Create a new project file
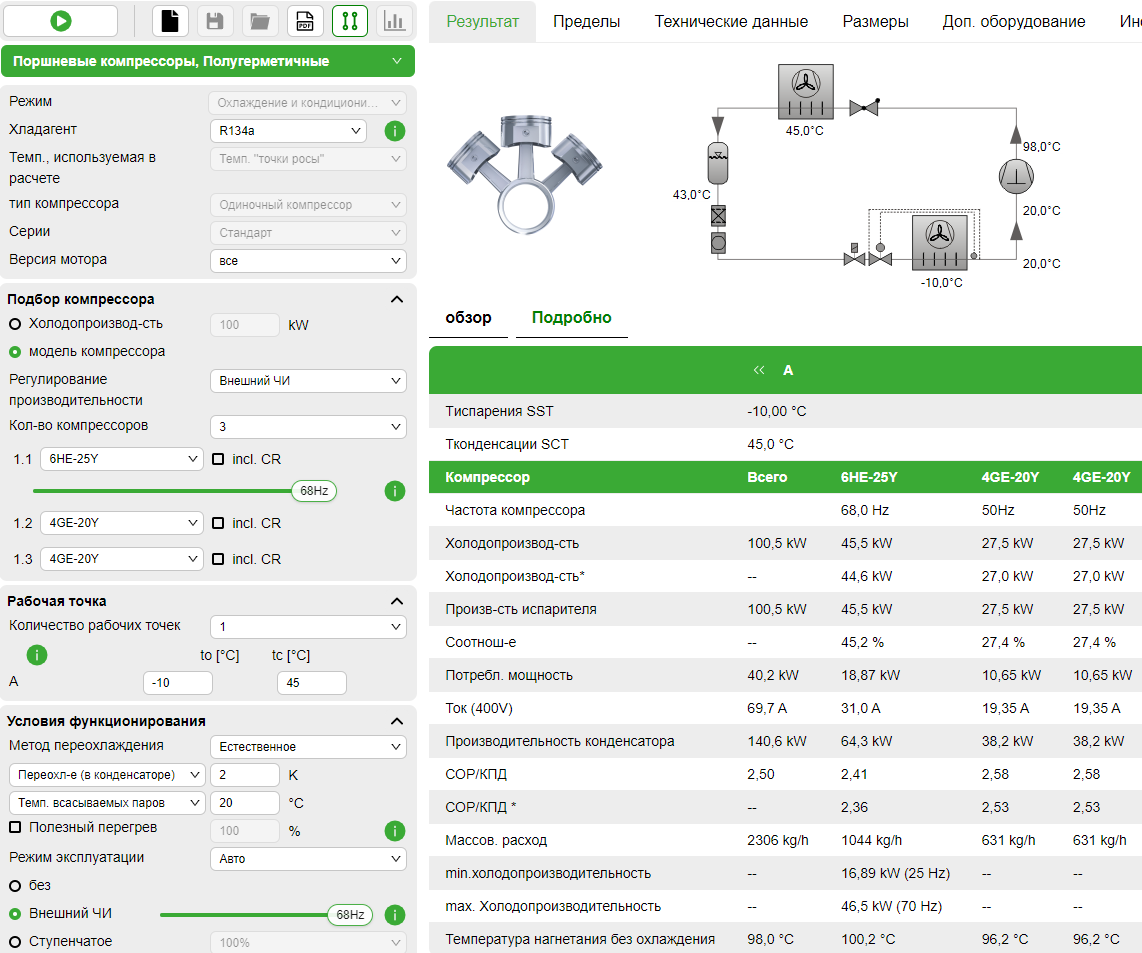The height and width of the screenshot is (953, 1142). click(172, 21)
